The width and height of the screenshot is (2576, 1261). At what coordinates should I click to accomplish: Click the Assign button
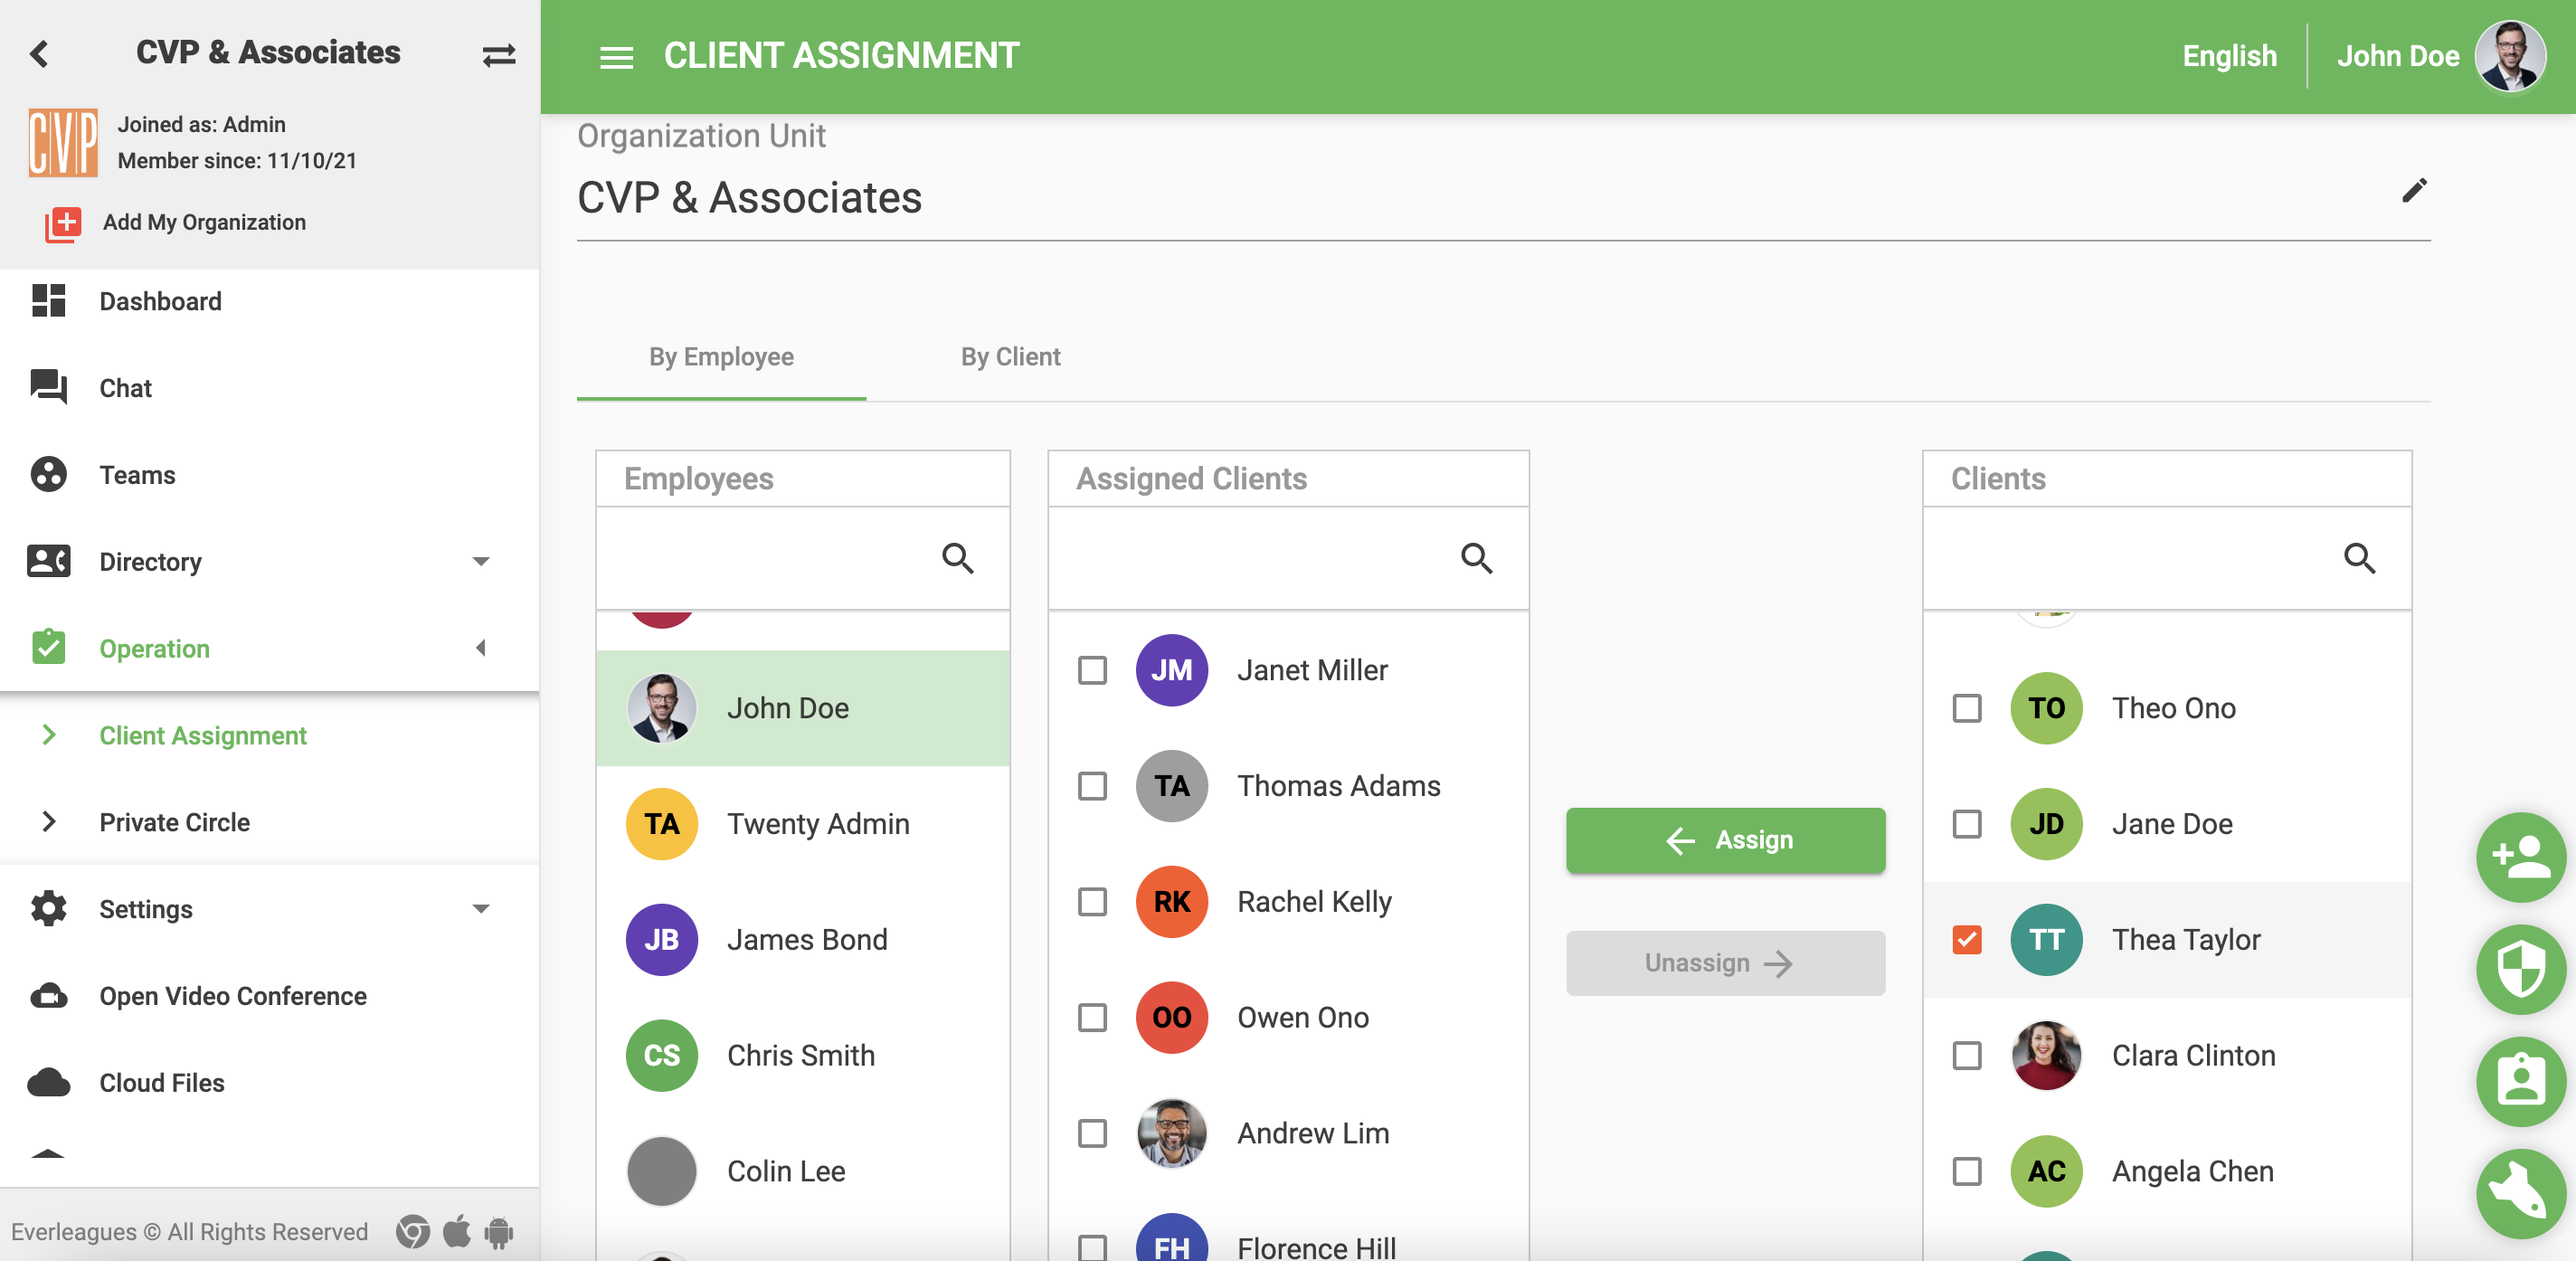(1725, 840)
